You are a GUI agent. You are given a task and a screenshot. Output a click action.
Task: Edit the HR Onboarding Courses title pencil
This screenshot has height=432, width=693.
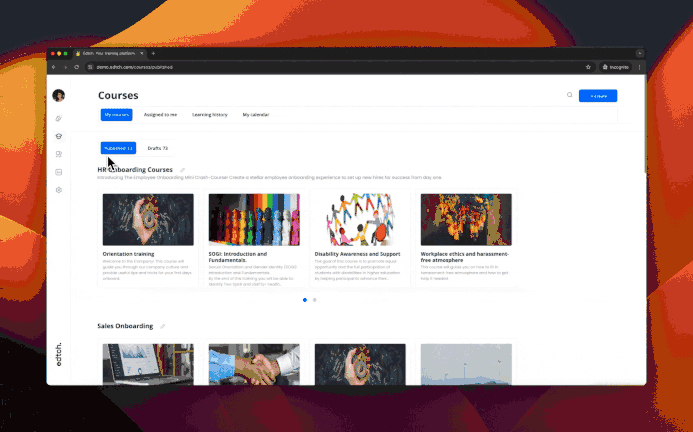tap(183, 170)
